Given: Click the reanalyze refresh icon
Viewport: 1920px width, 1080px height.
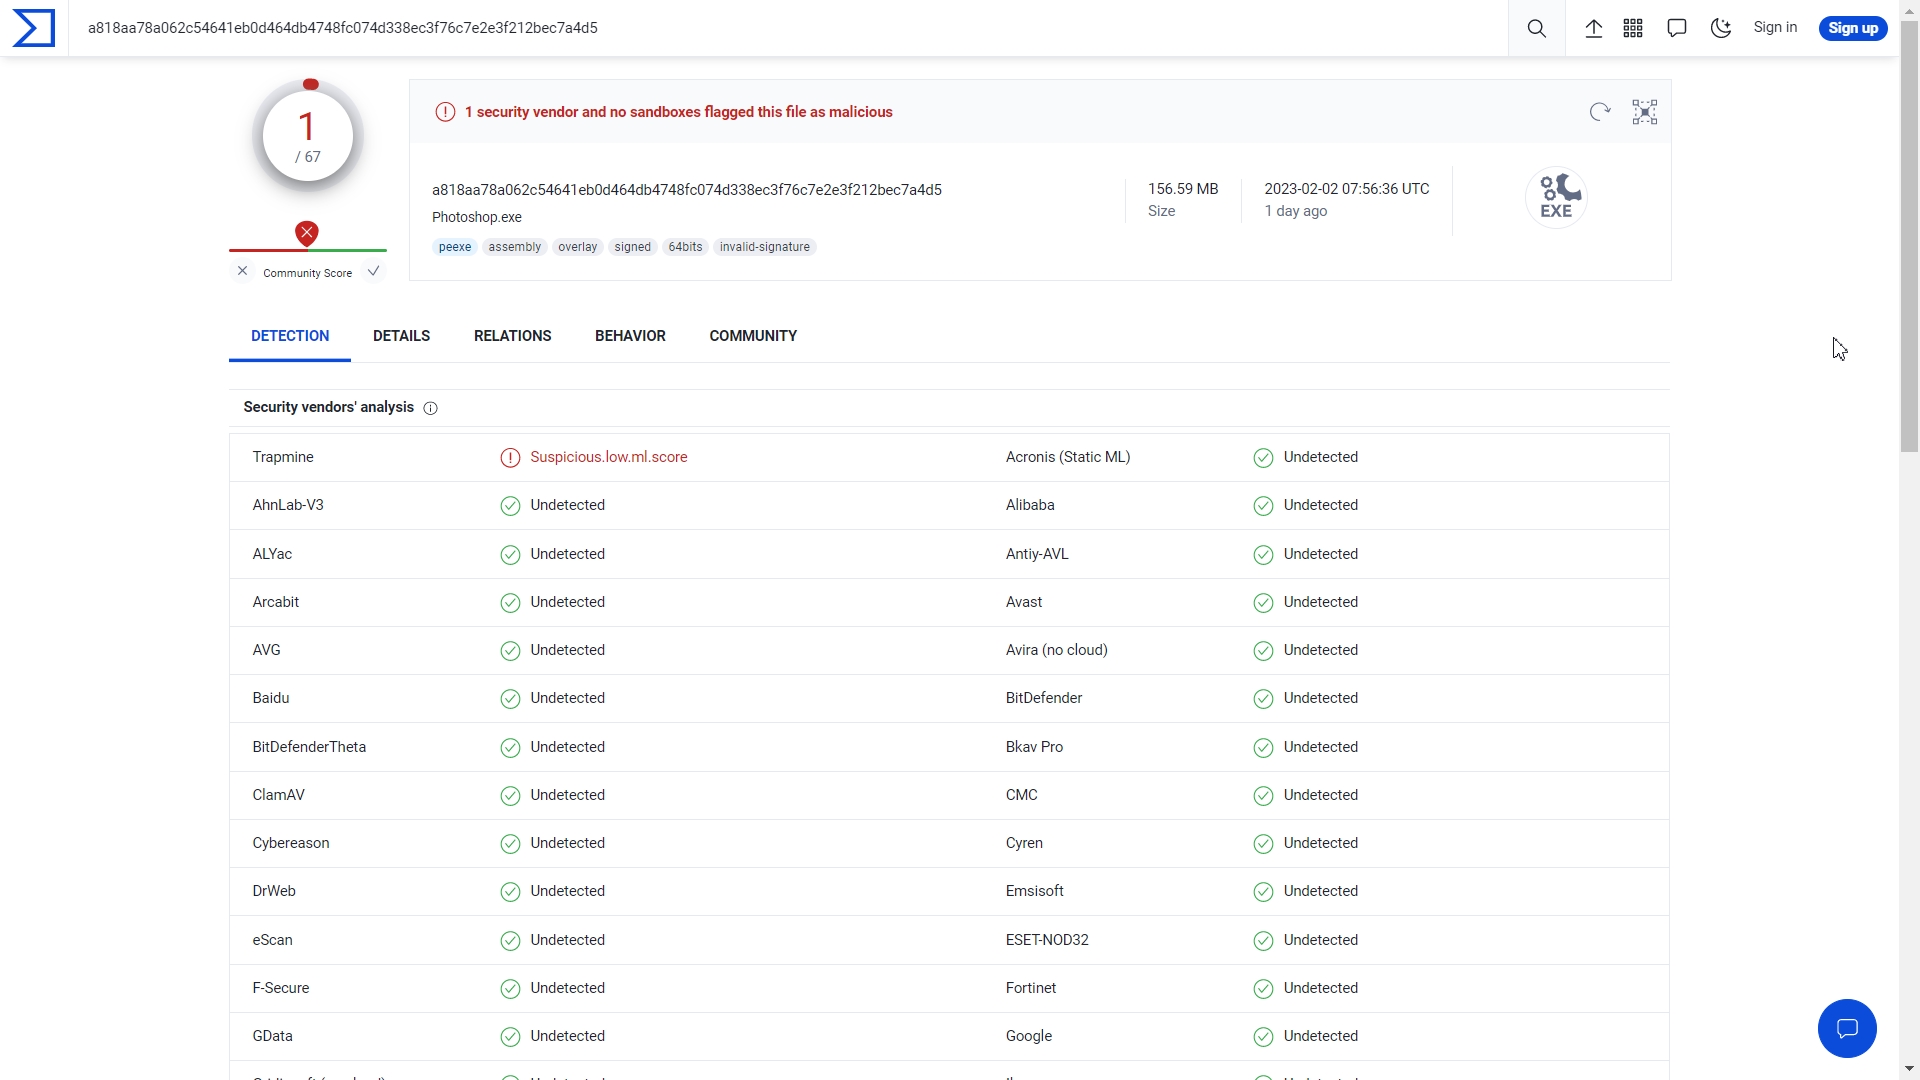Looking at the screenshot, I should (1600, 112).
